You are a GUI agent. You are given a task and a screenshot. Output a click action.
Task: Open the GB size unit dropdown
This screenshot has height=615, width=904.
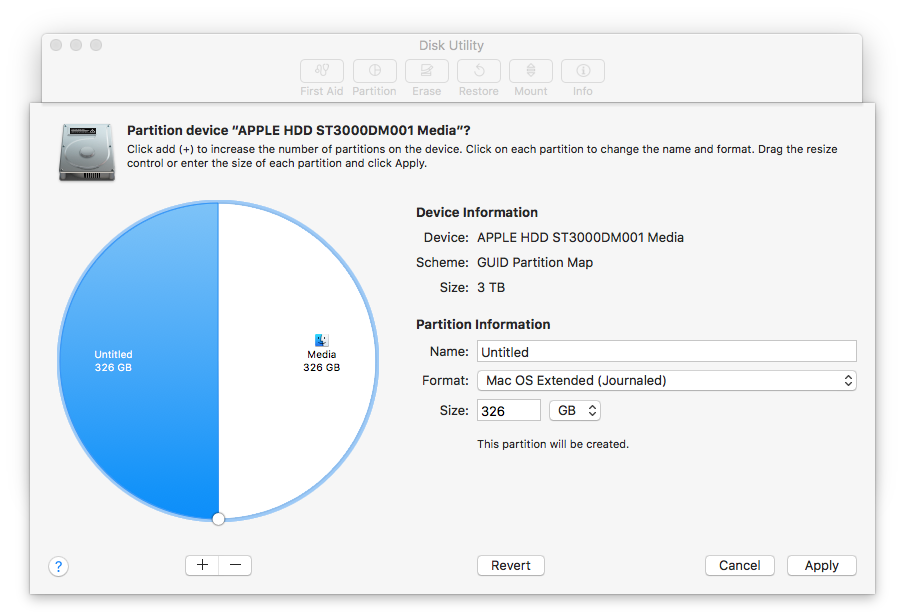tap(575, 410)
